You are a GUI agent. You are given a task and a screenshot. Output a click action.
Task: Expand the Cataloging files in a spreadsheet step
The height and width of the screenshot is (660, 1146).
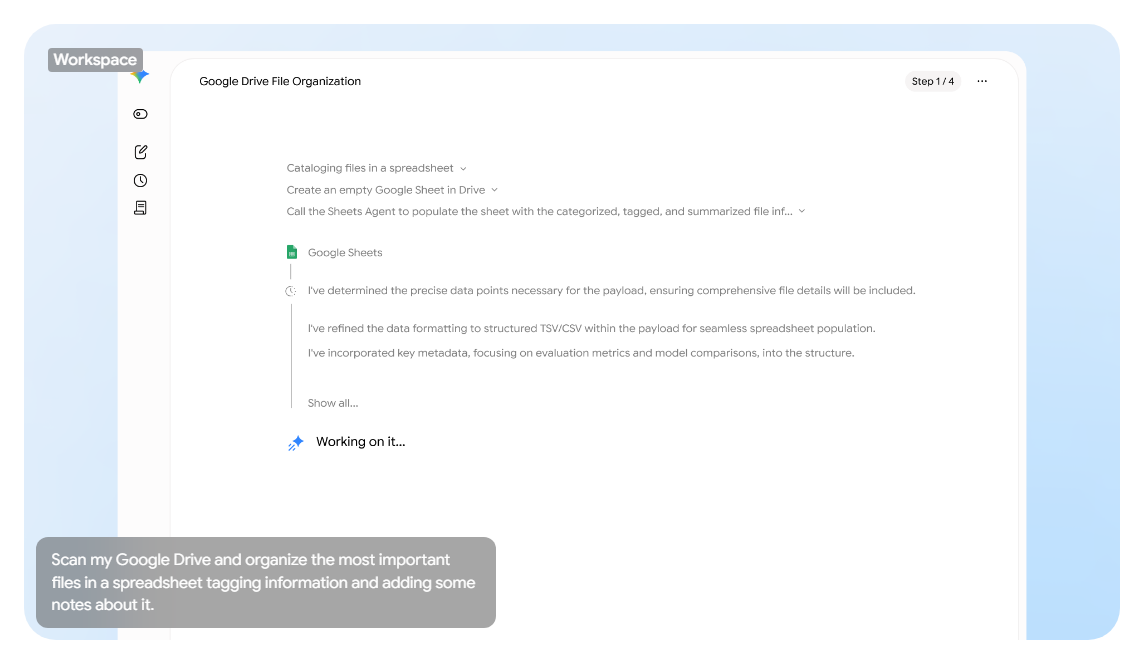pyautogui.click(x=376, y=168)
